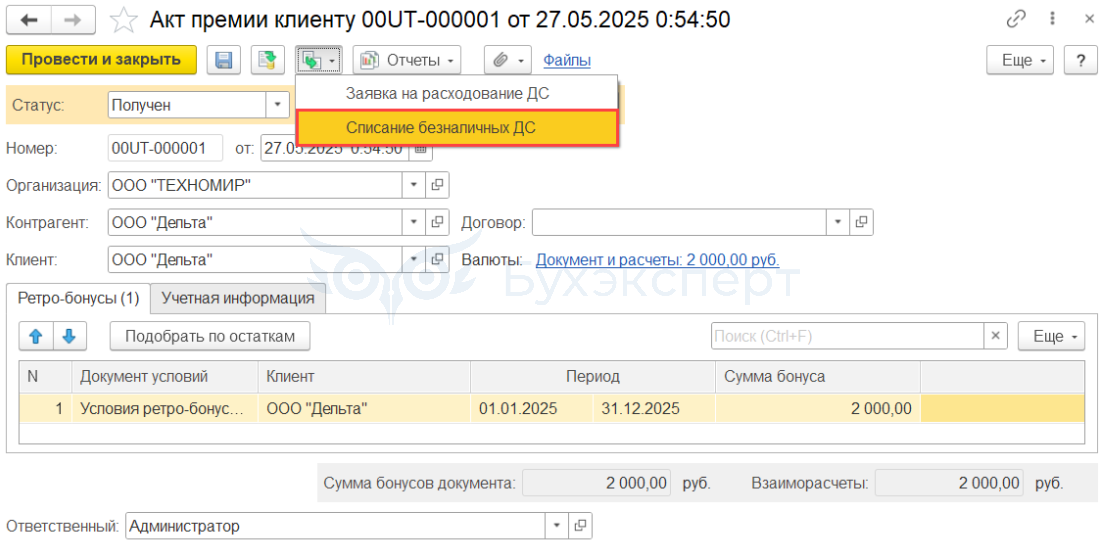Expand the Статус dropdown arrow

tap(277, 105)
